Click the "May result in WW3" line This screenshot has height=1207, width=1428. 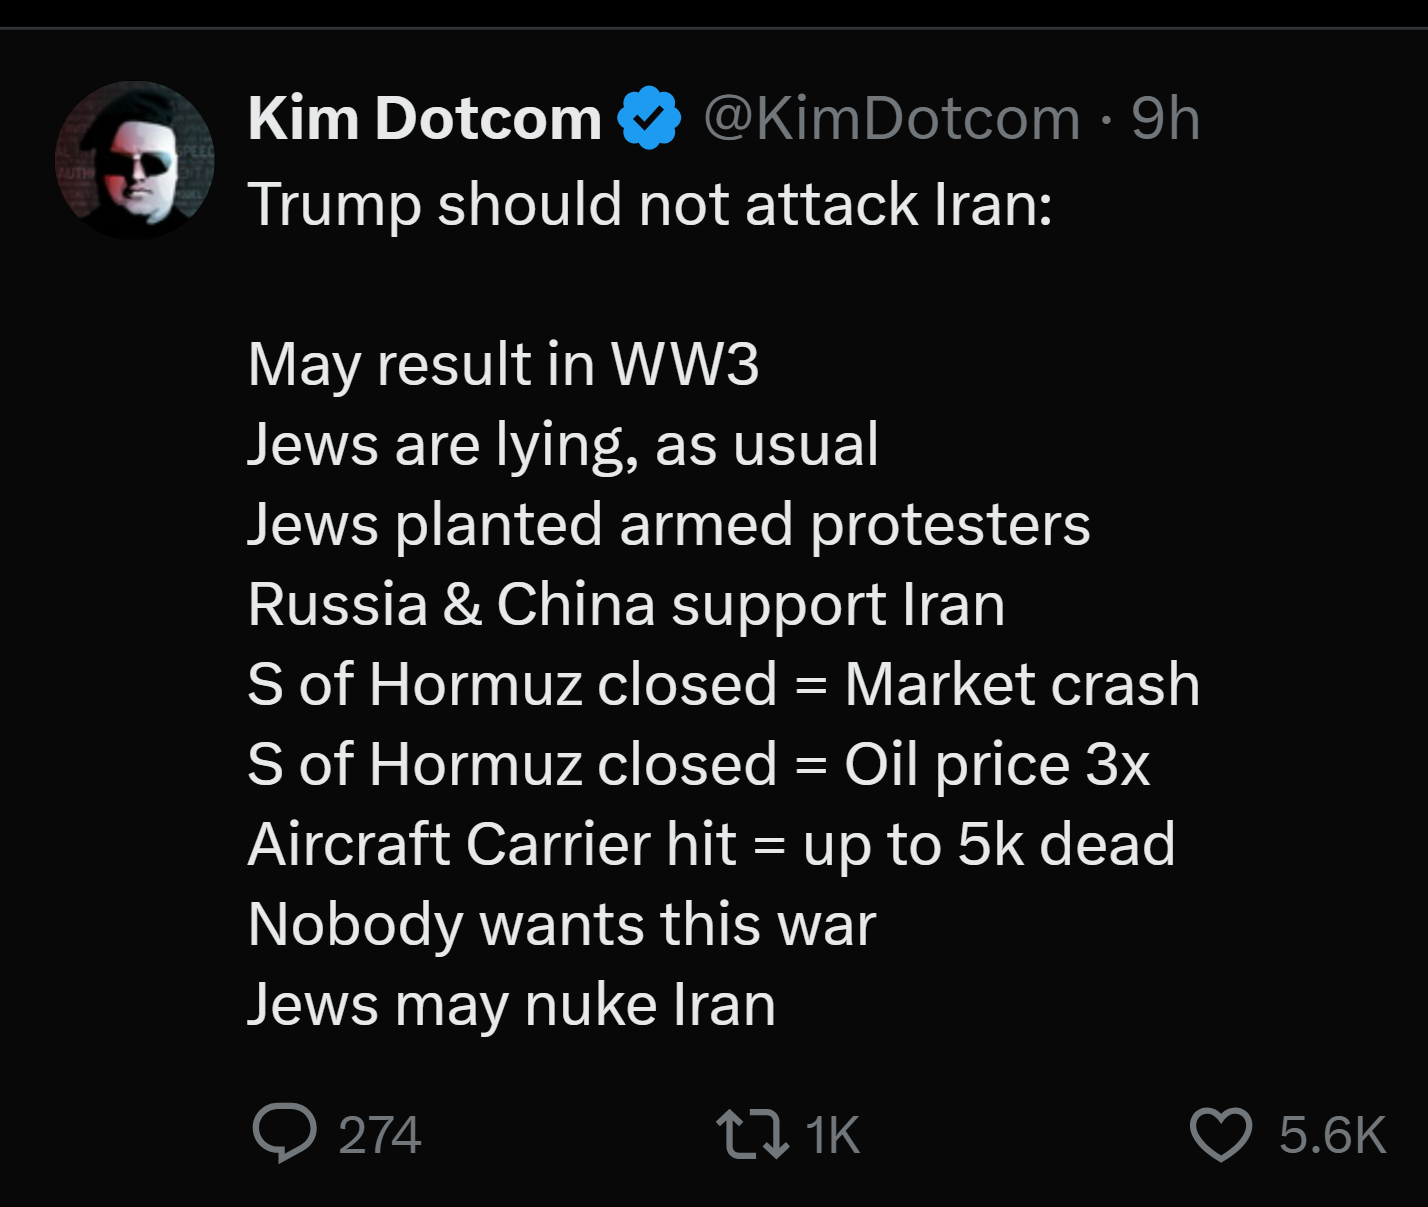point(503,363)
